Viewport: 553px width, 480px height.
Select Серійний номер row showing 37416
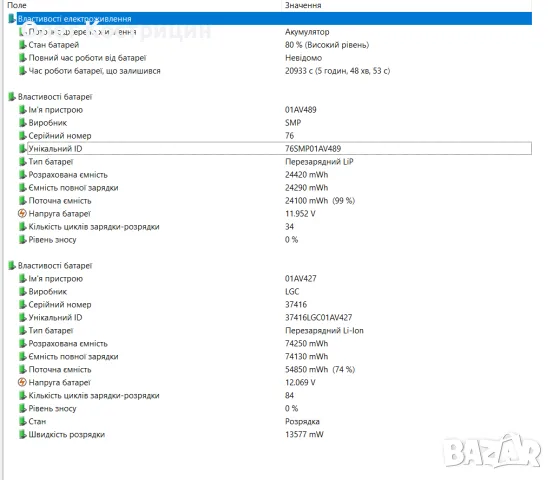click(279, 304)
